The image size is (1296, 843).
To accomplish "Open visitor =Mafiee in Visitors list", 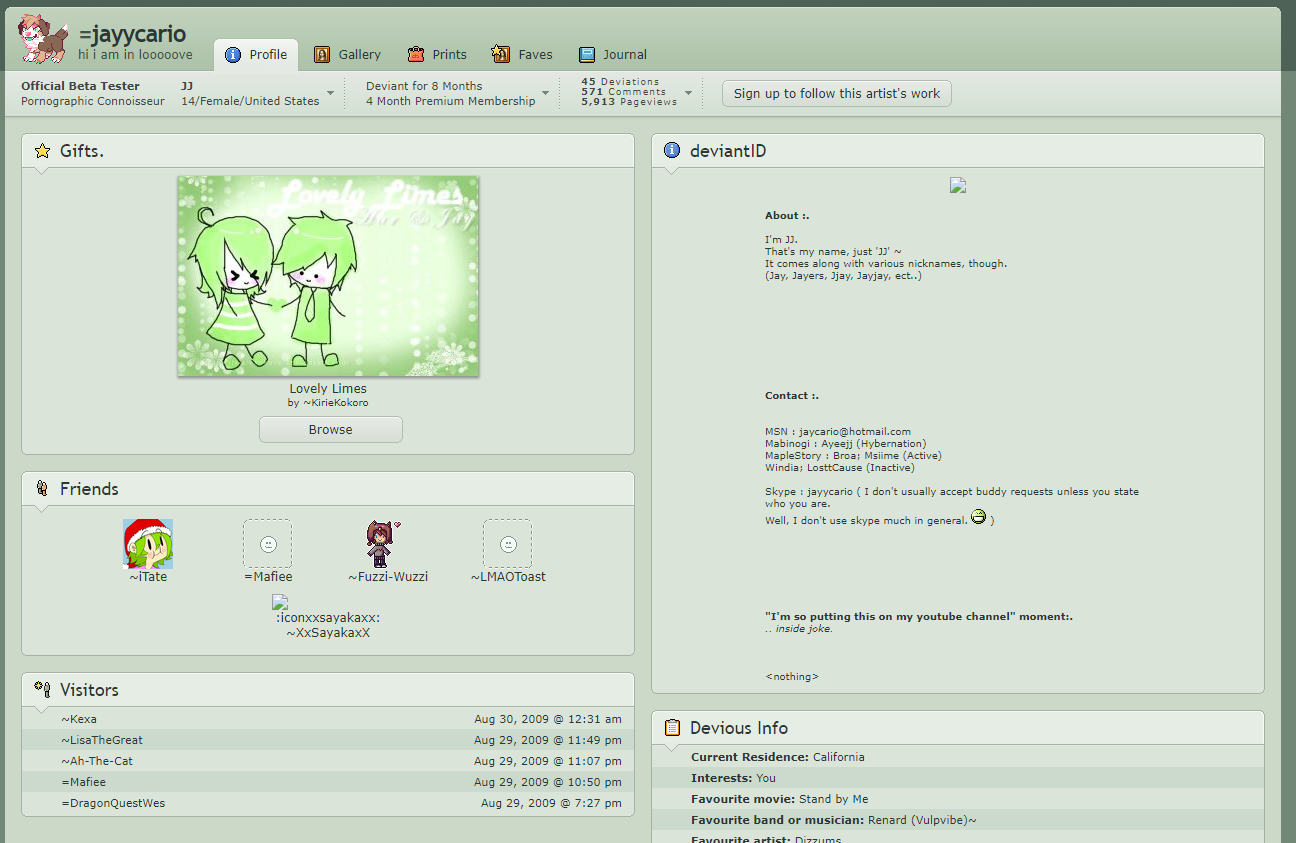I will click(83, 782).
